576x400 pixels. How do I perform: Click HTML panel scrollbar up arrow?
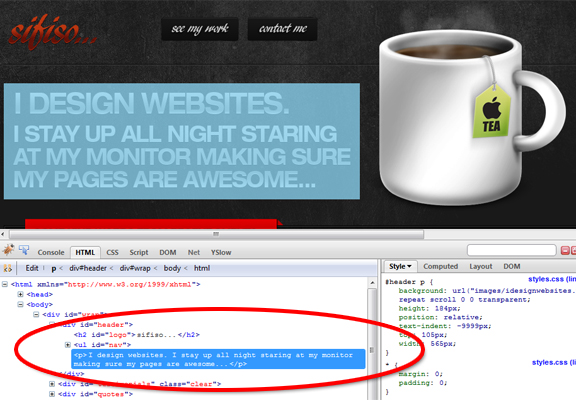[x=372, y=283]
